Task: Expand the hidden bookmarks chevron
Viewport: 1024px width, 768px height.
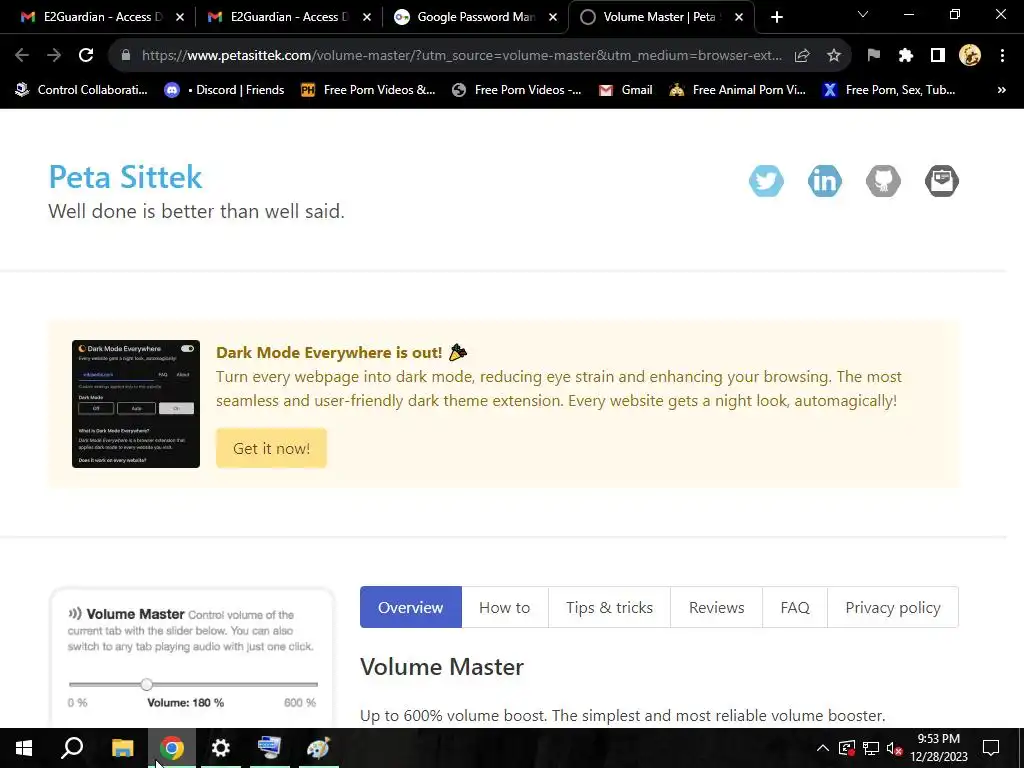Action: (1002, 90)
